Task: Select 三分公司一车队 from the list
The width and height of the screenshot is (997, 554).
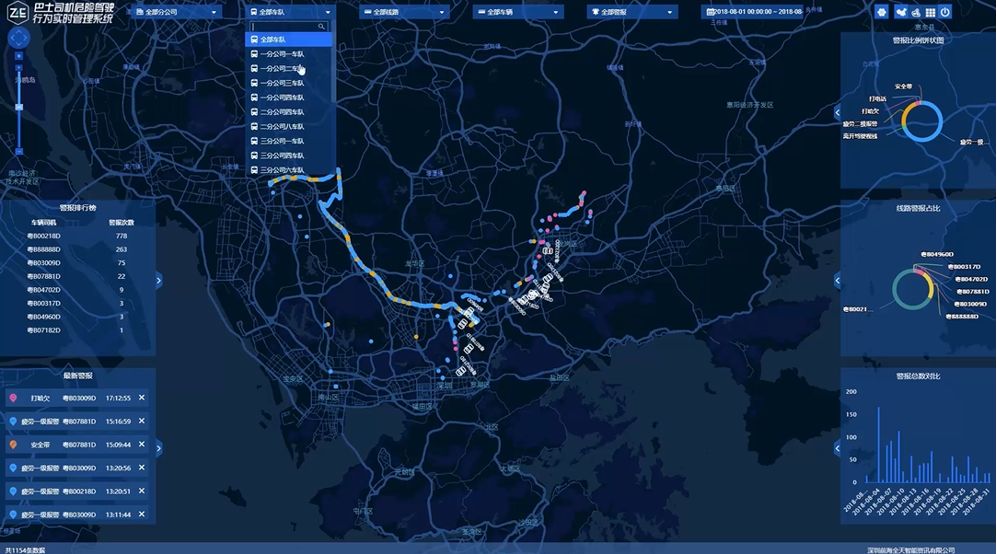Action: pos(289,141)
